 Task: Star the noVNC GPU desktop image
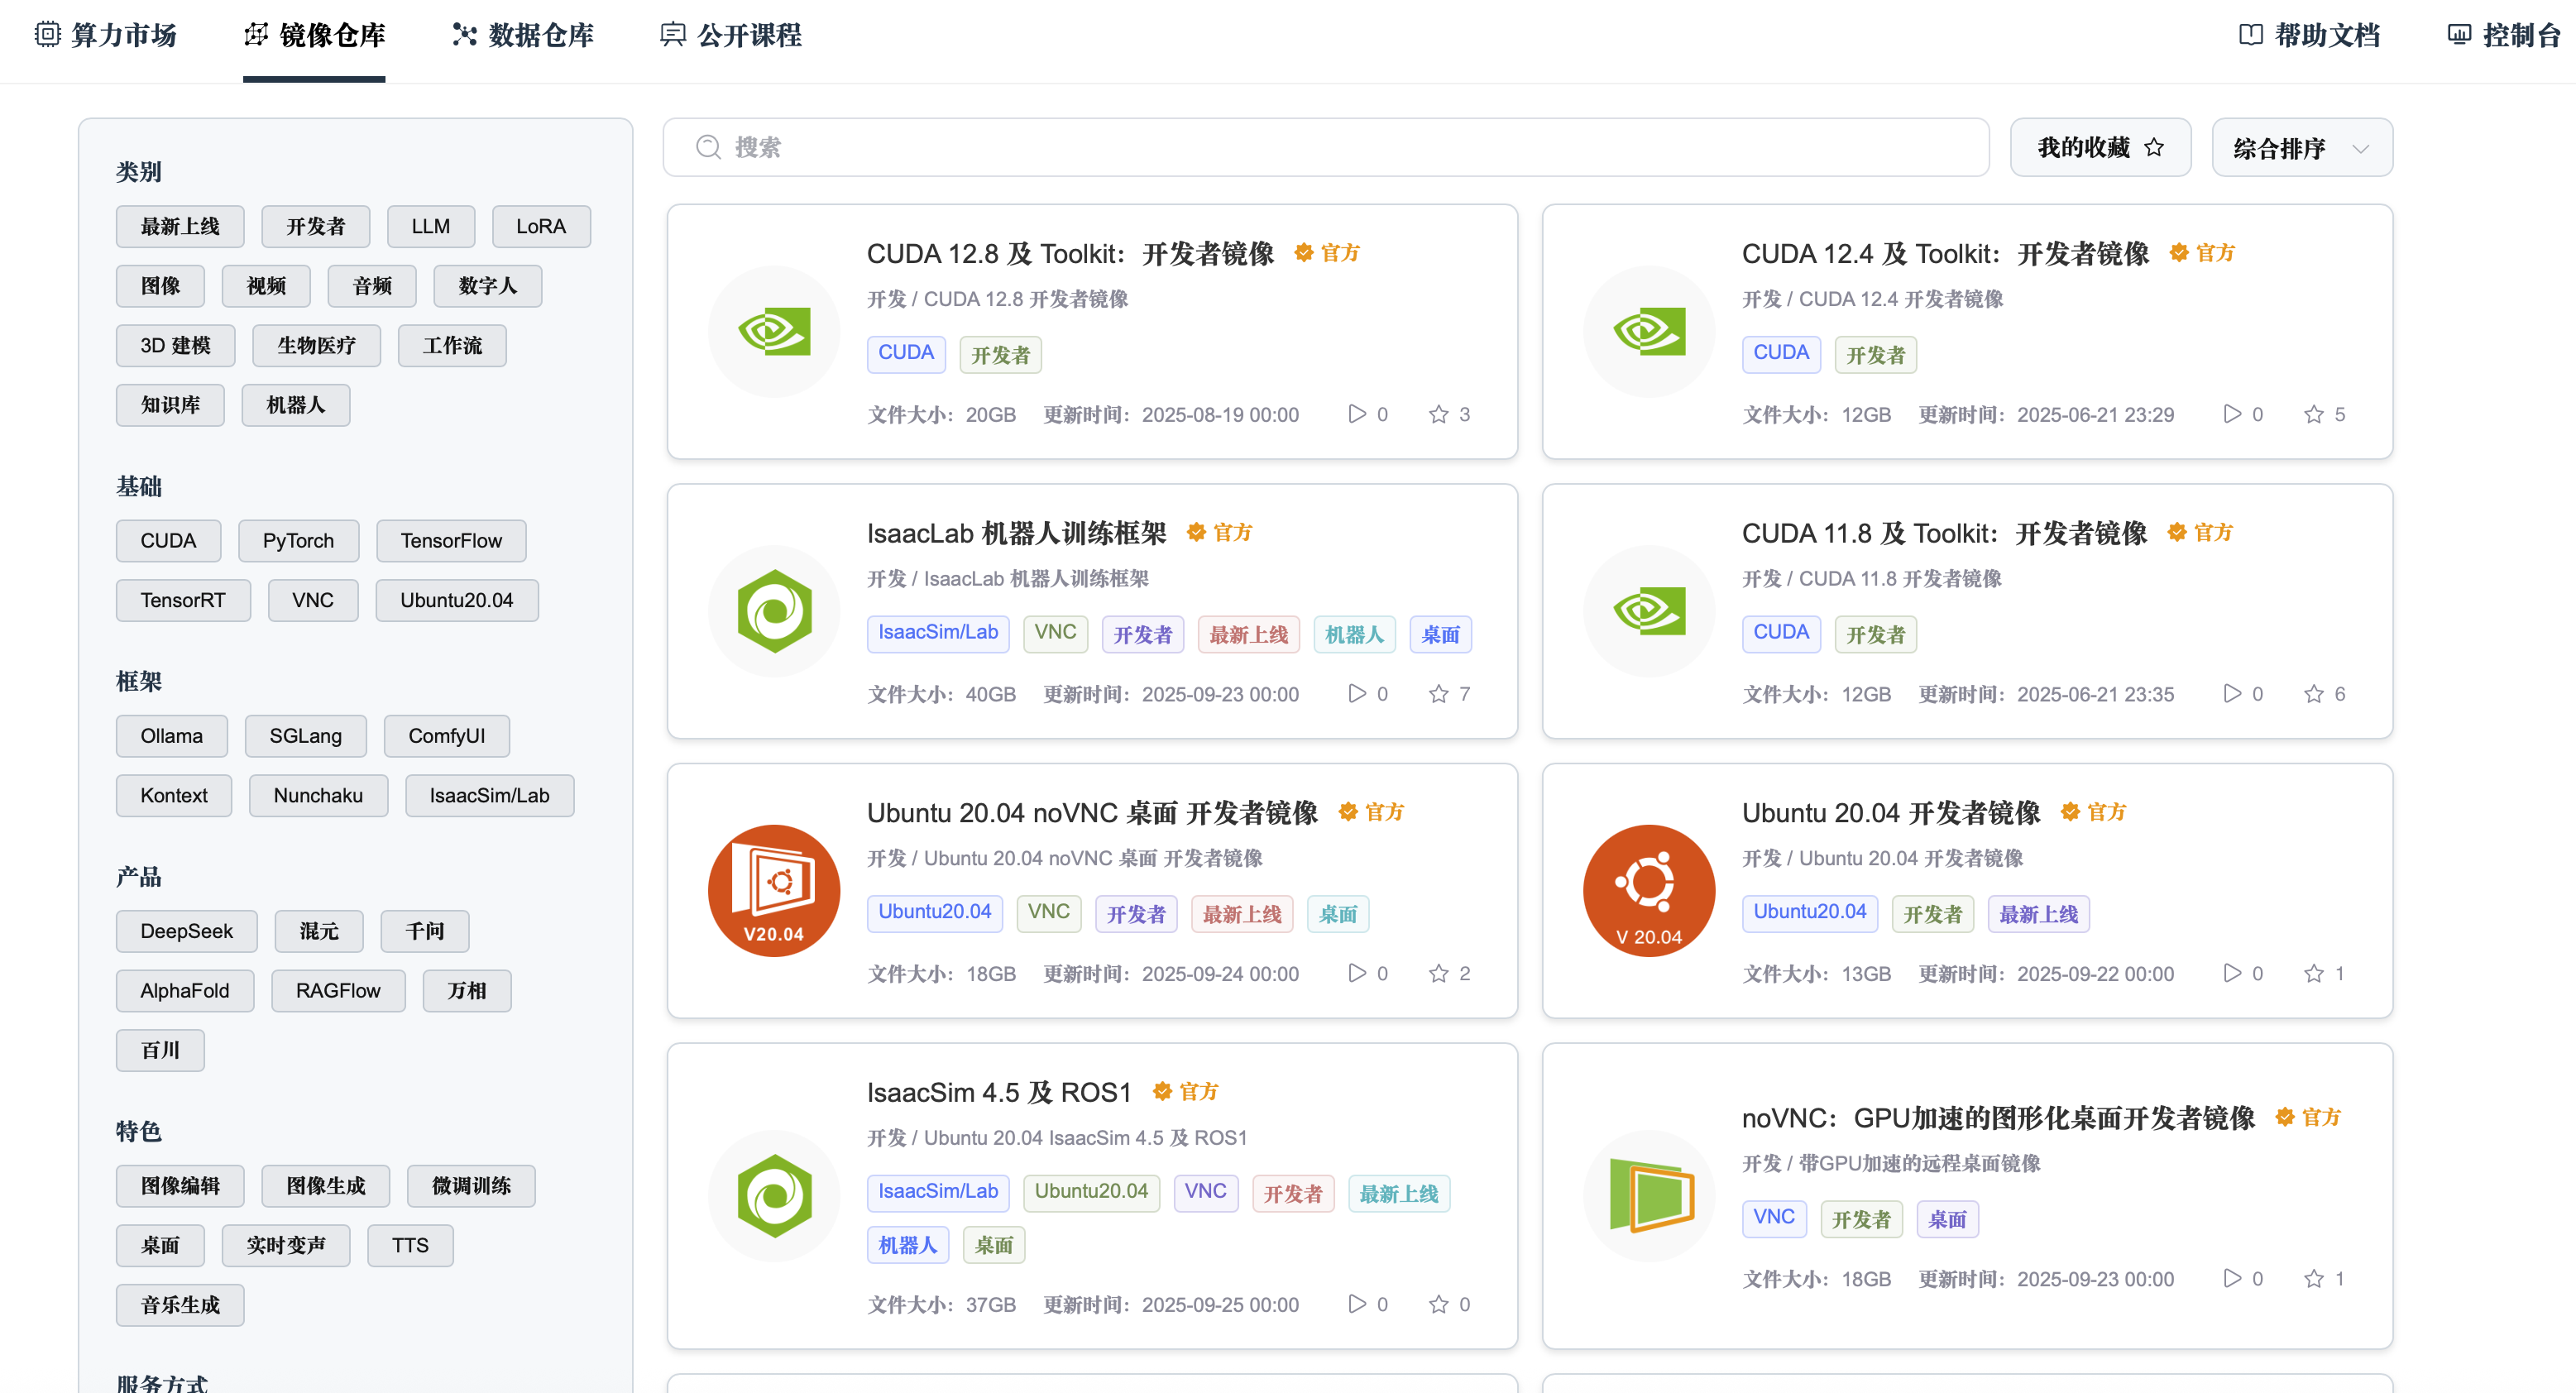[2313, 1278]
